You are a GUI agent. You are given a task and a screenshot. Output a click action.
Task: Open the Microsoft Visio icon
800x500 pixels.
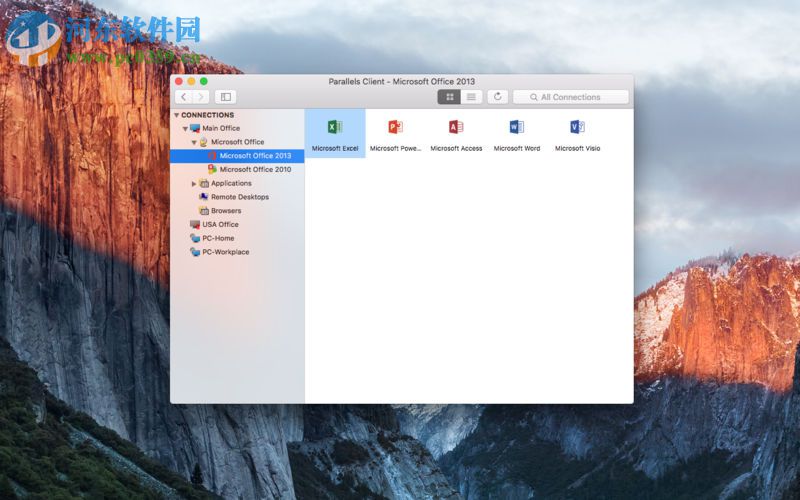577,127
